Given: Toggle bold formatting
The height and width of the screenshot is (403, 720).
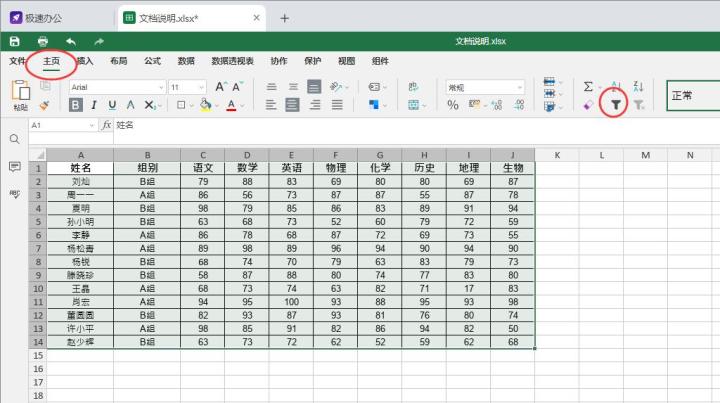Looking at the screenshot, I should tap(75, 104).
